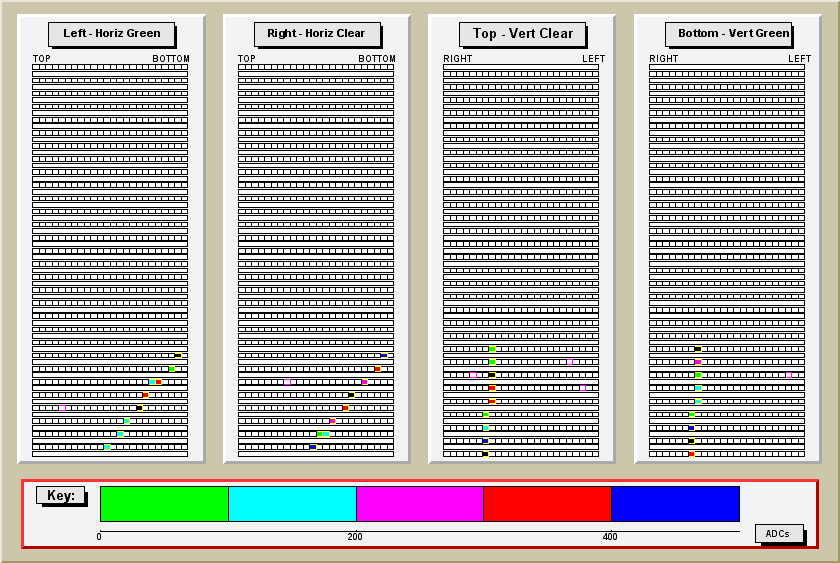Click the 'Key:' button
Screen dimensions: 840x563
click(61, 495)
